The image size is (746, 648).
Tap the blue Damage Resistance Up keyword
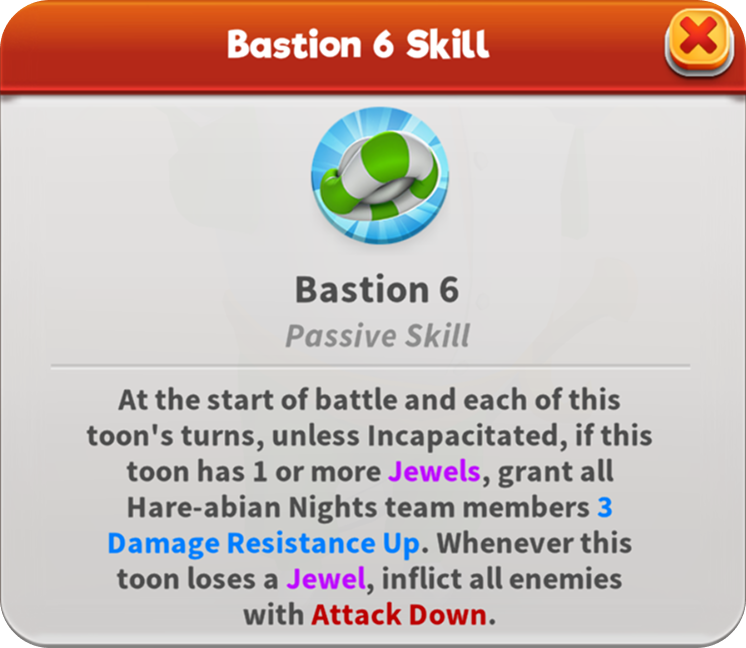pos(264,543)
